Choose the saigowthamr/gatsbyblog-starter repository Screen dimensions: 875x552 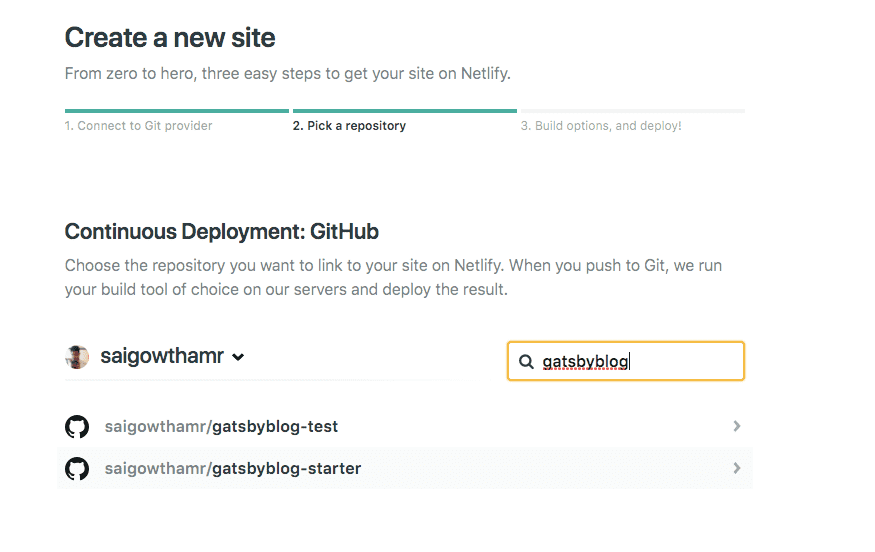[405, 468]
